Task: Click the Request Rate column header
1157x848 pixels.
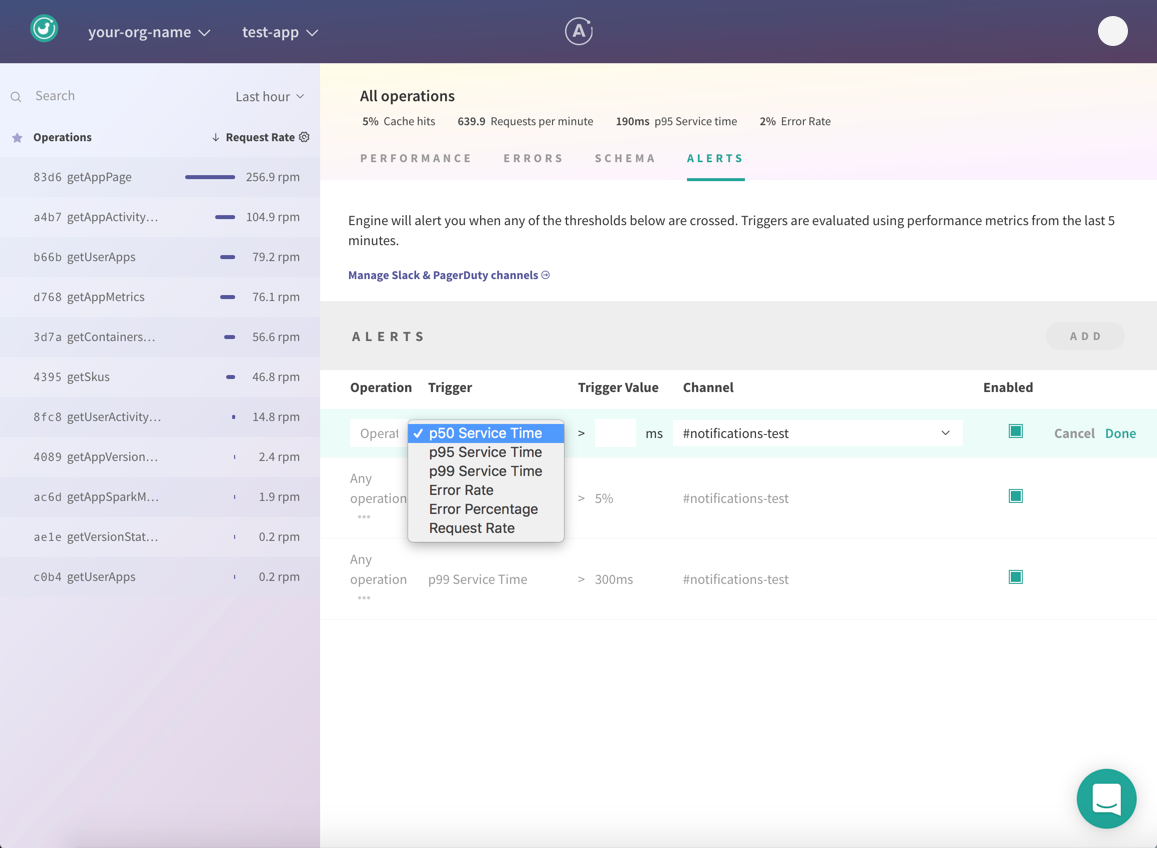Action: point(260,137)
